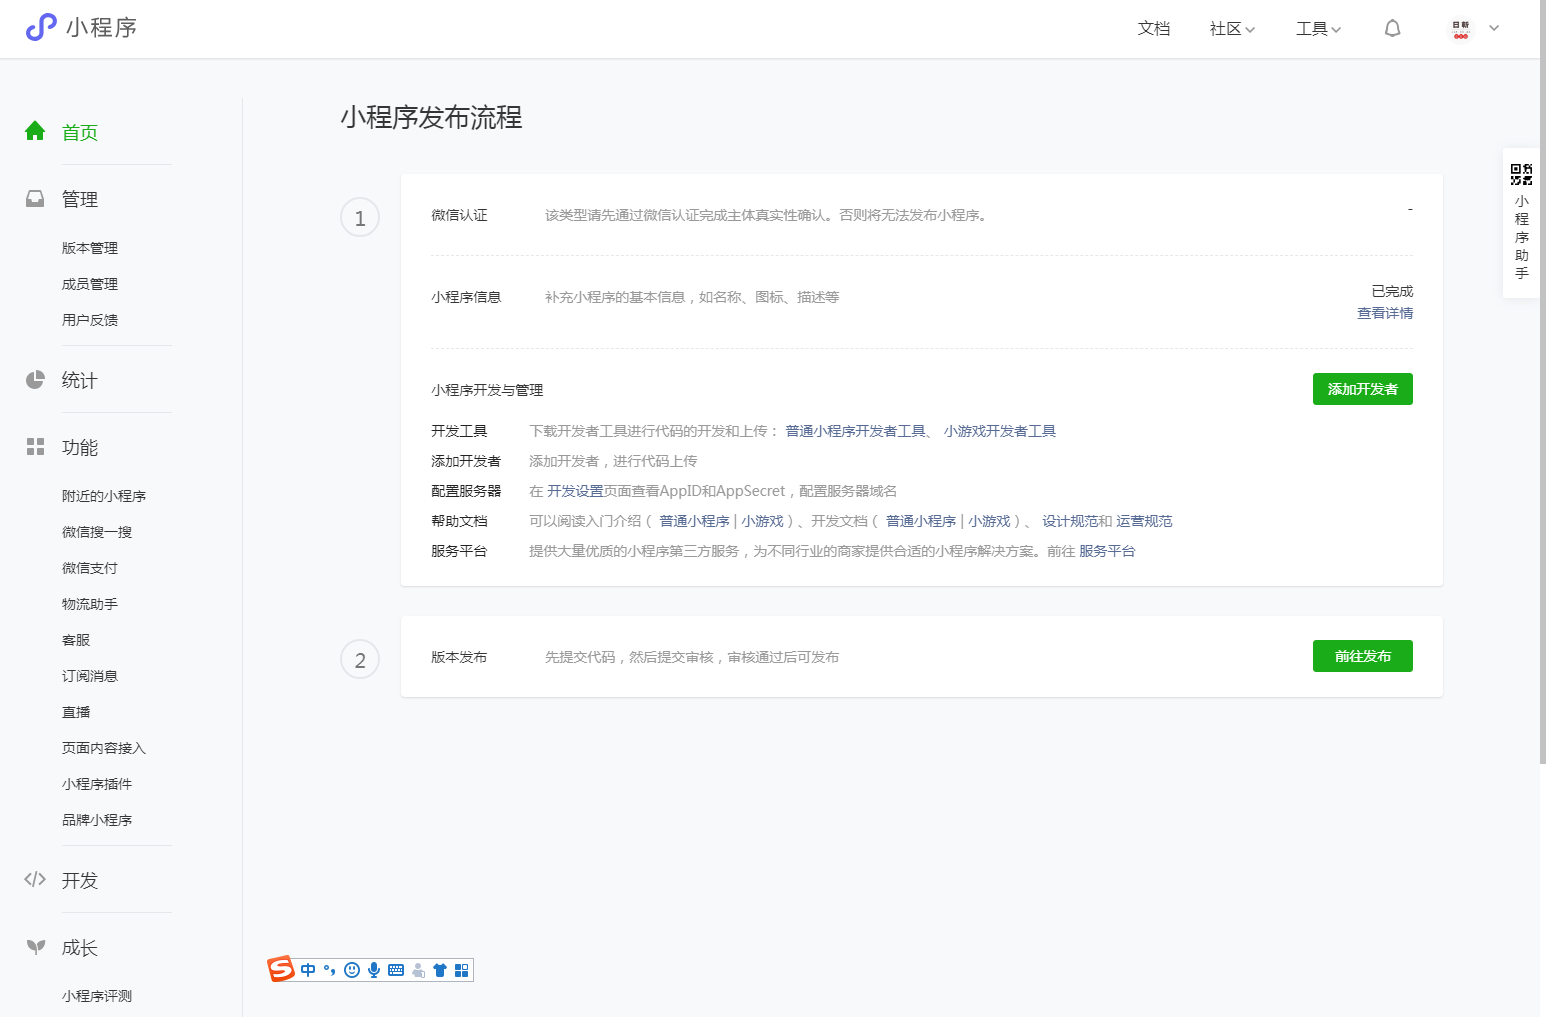Image resolution: width=1546 pixels, height=1017 pixels.
Task: Open 开发文档 小游戏 link
Action: [x=989, y=521]
